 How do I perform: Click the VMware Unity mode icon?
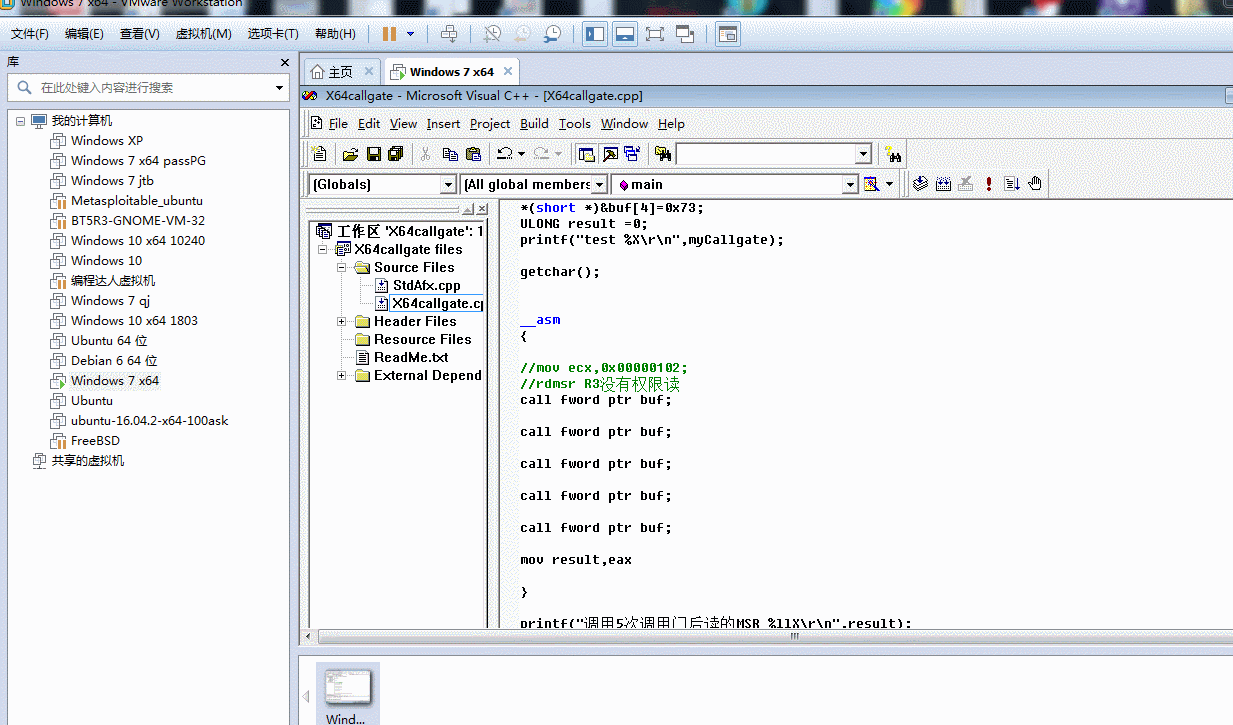tap(685, 34)
